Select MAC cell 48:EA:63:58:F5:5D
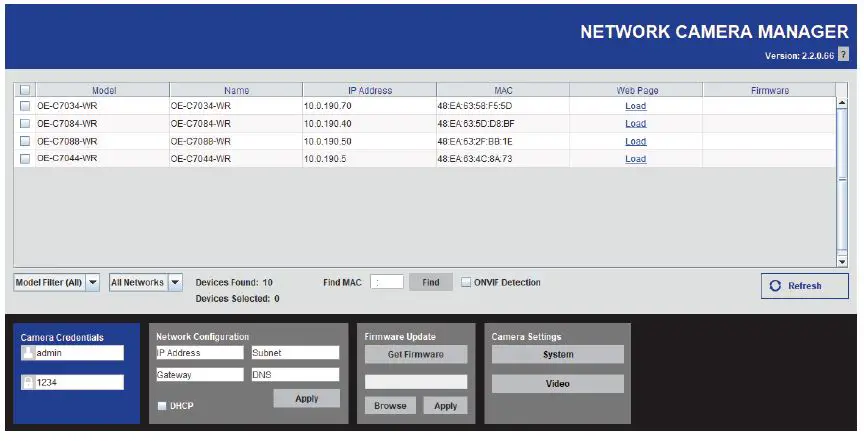 click(x=503, y=106)
